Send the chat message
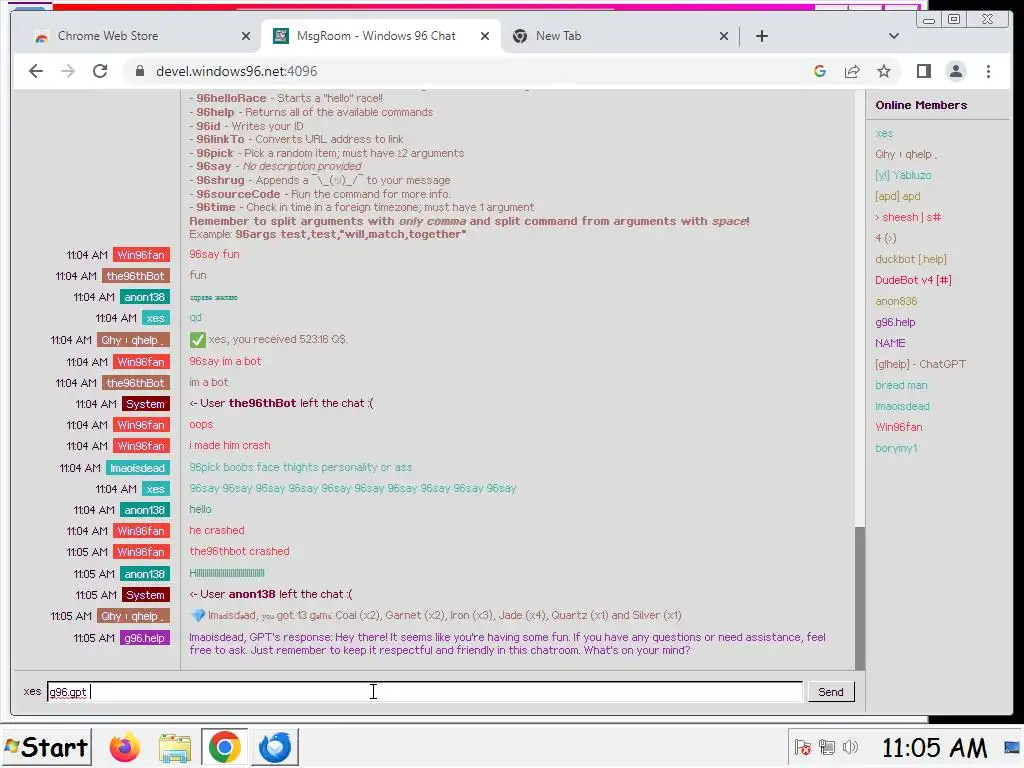 [x=831, y=692]
